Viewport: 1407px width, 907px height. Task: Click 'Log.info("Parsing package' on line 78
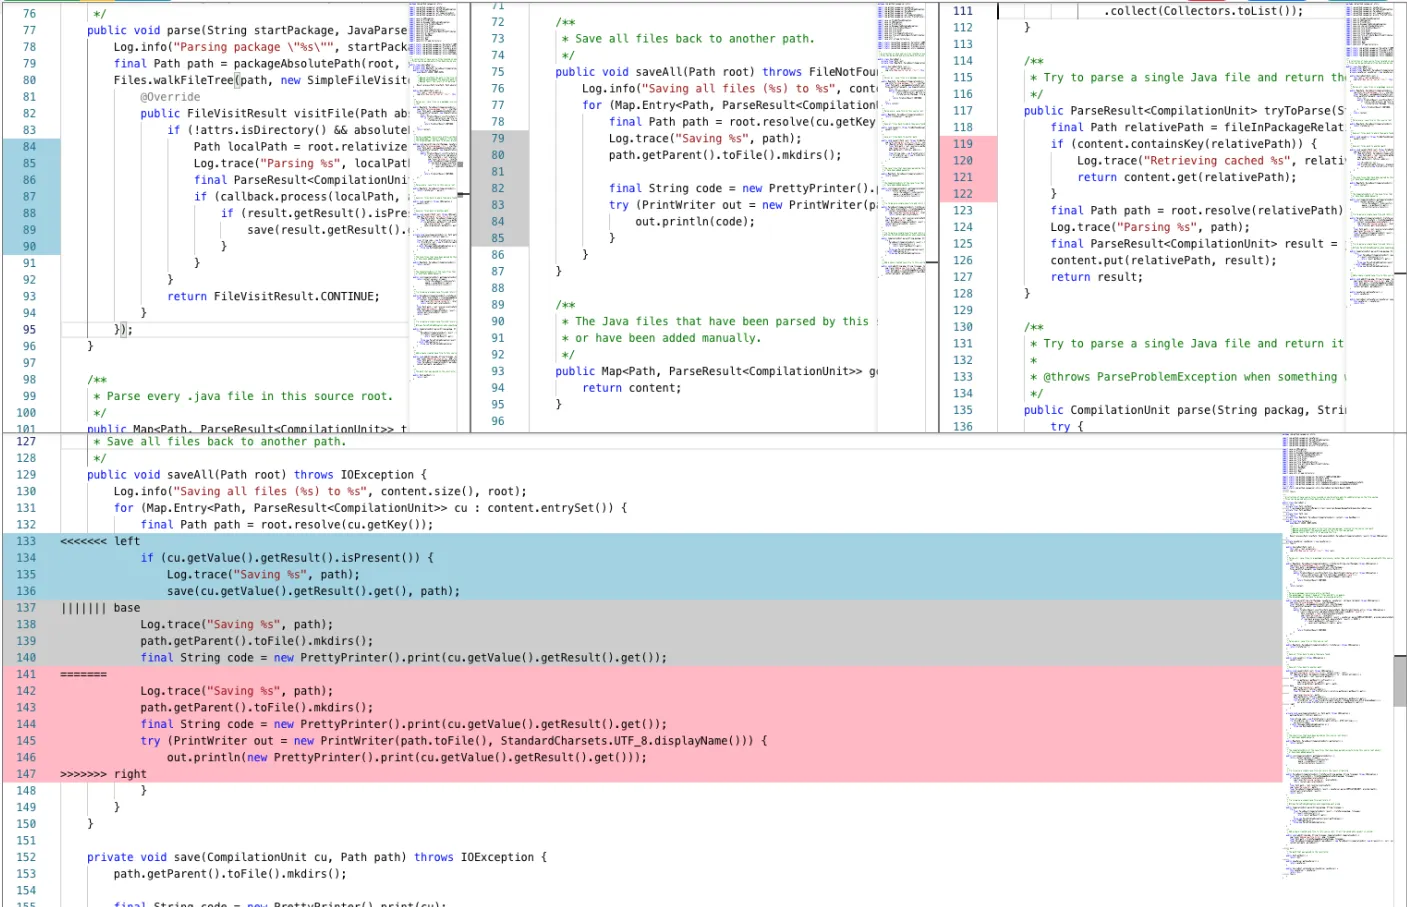(260, 47)
